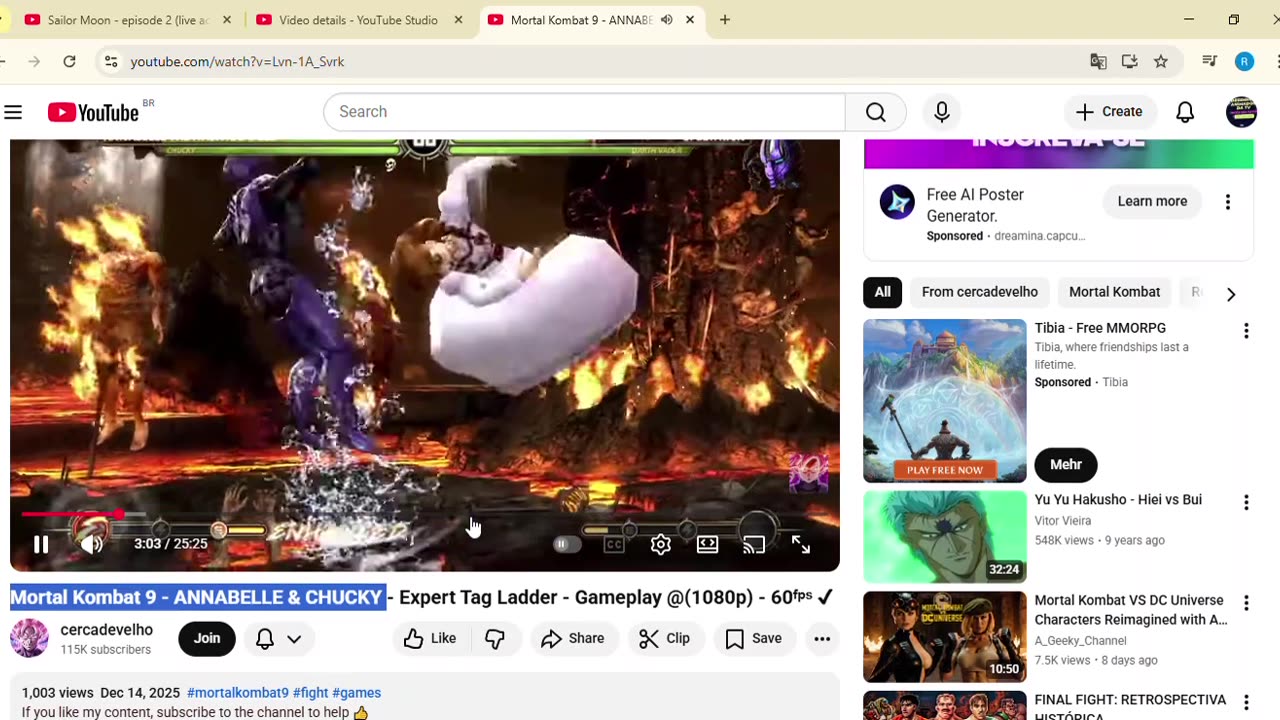The height and width of the screenshot is (720, 1280).
Task: Open browser media controls icon
Action: [1209, 62]
